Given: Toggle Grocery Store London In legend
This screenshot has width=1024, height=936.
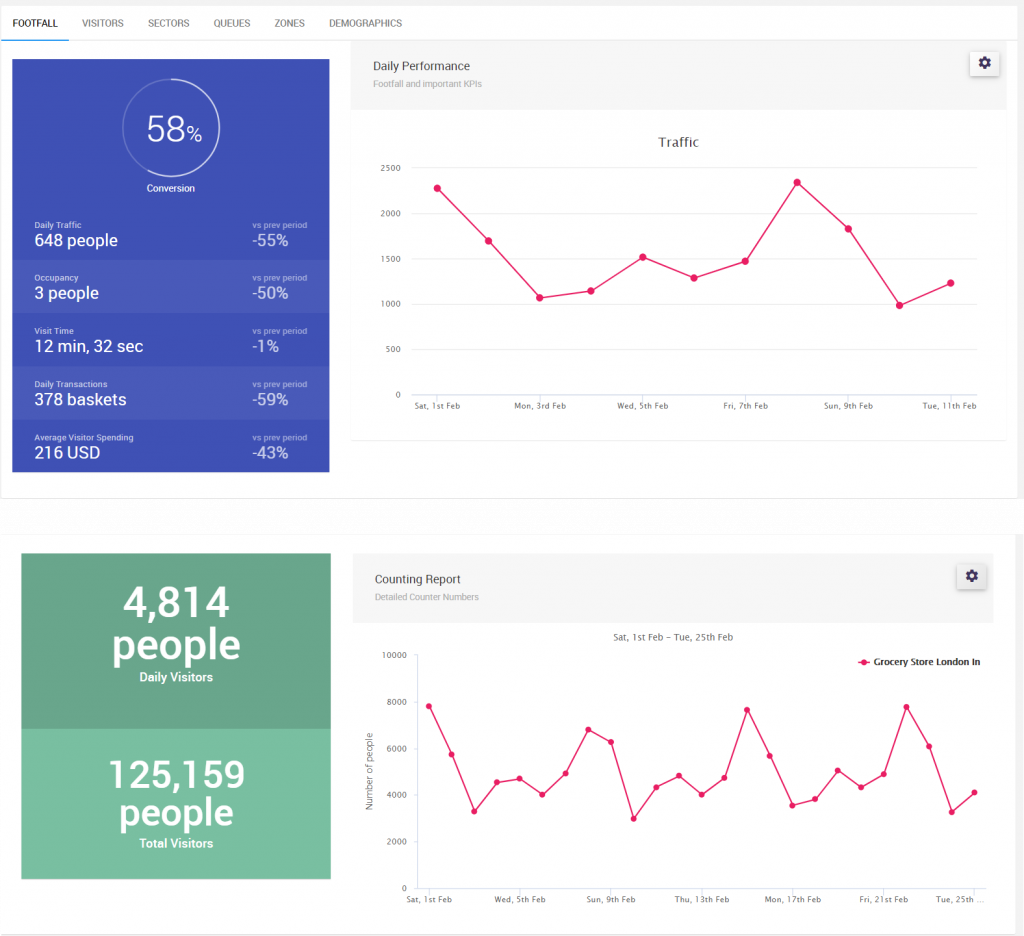Looking at the screenshot, I should click(x=919, y=662).
